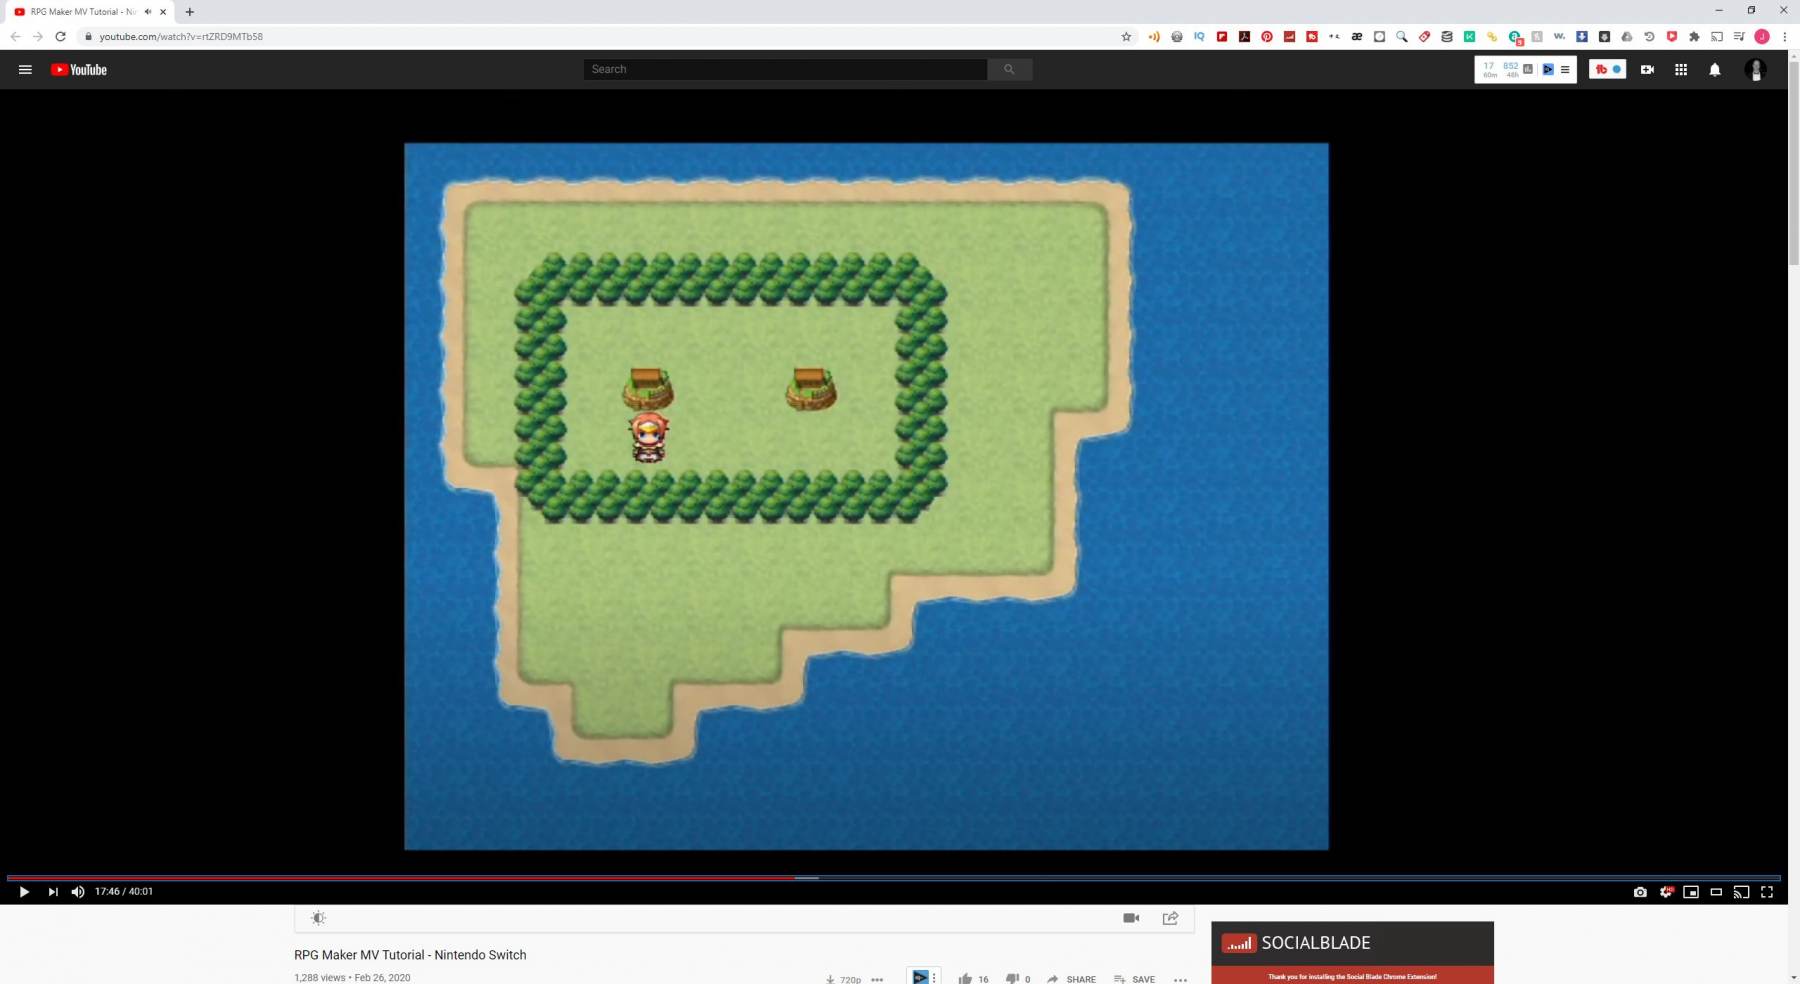Open the vidIQ hamburger menu
This screenshot has height=984, width=1800.
pos(1565,69)
